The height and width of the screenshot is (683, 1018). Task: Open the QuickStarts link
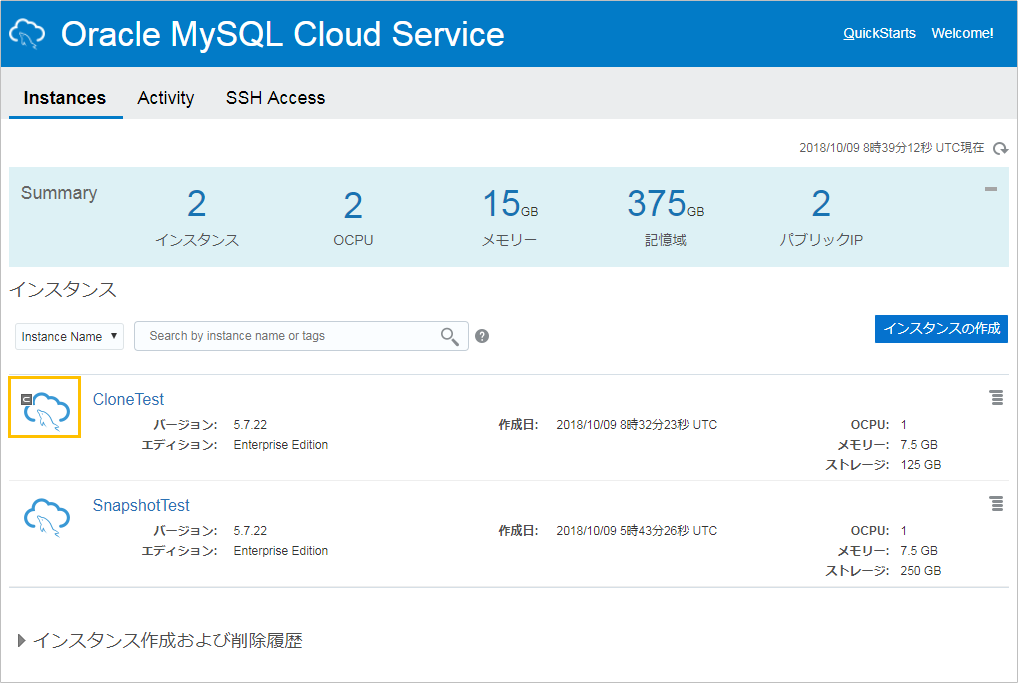pos(879,33)
